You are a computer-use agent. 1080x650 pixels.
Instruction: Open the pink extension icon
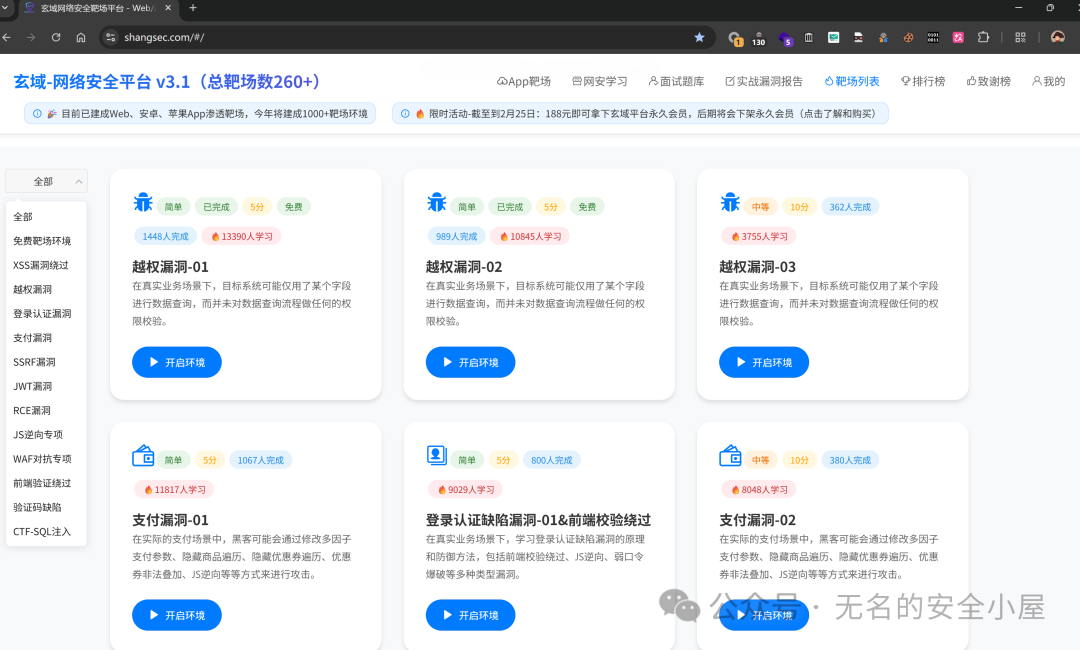(x=958, y=37)
